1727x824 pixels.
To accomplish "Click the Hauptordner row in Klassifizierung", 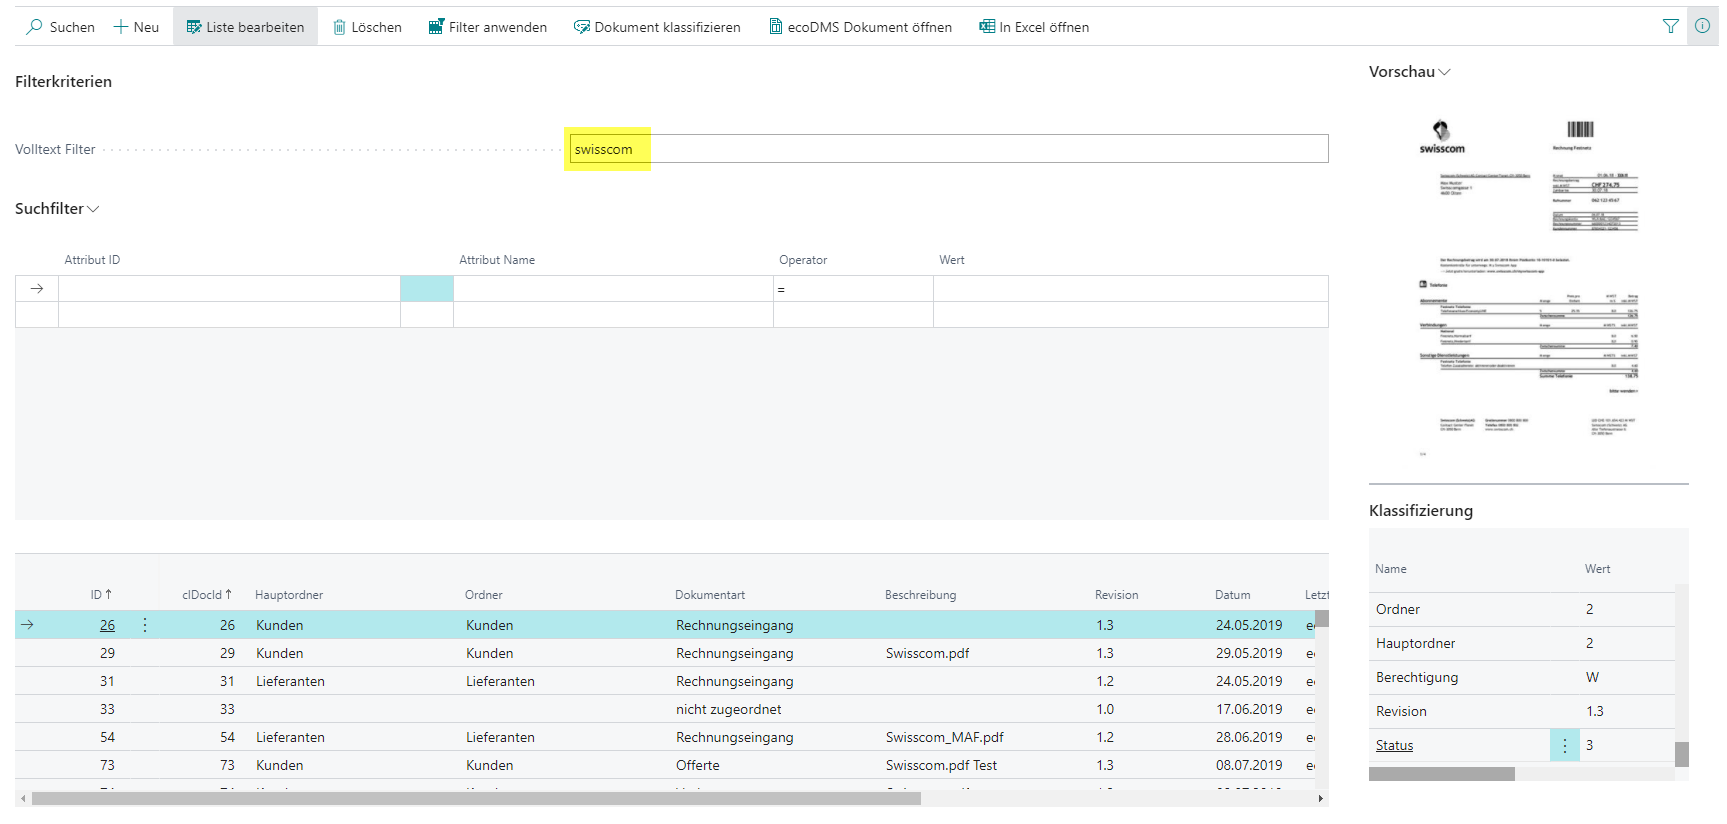I will (1522, 644).
